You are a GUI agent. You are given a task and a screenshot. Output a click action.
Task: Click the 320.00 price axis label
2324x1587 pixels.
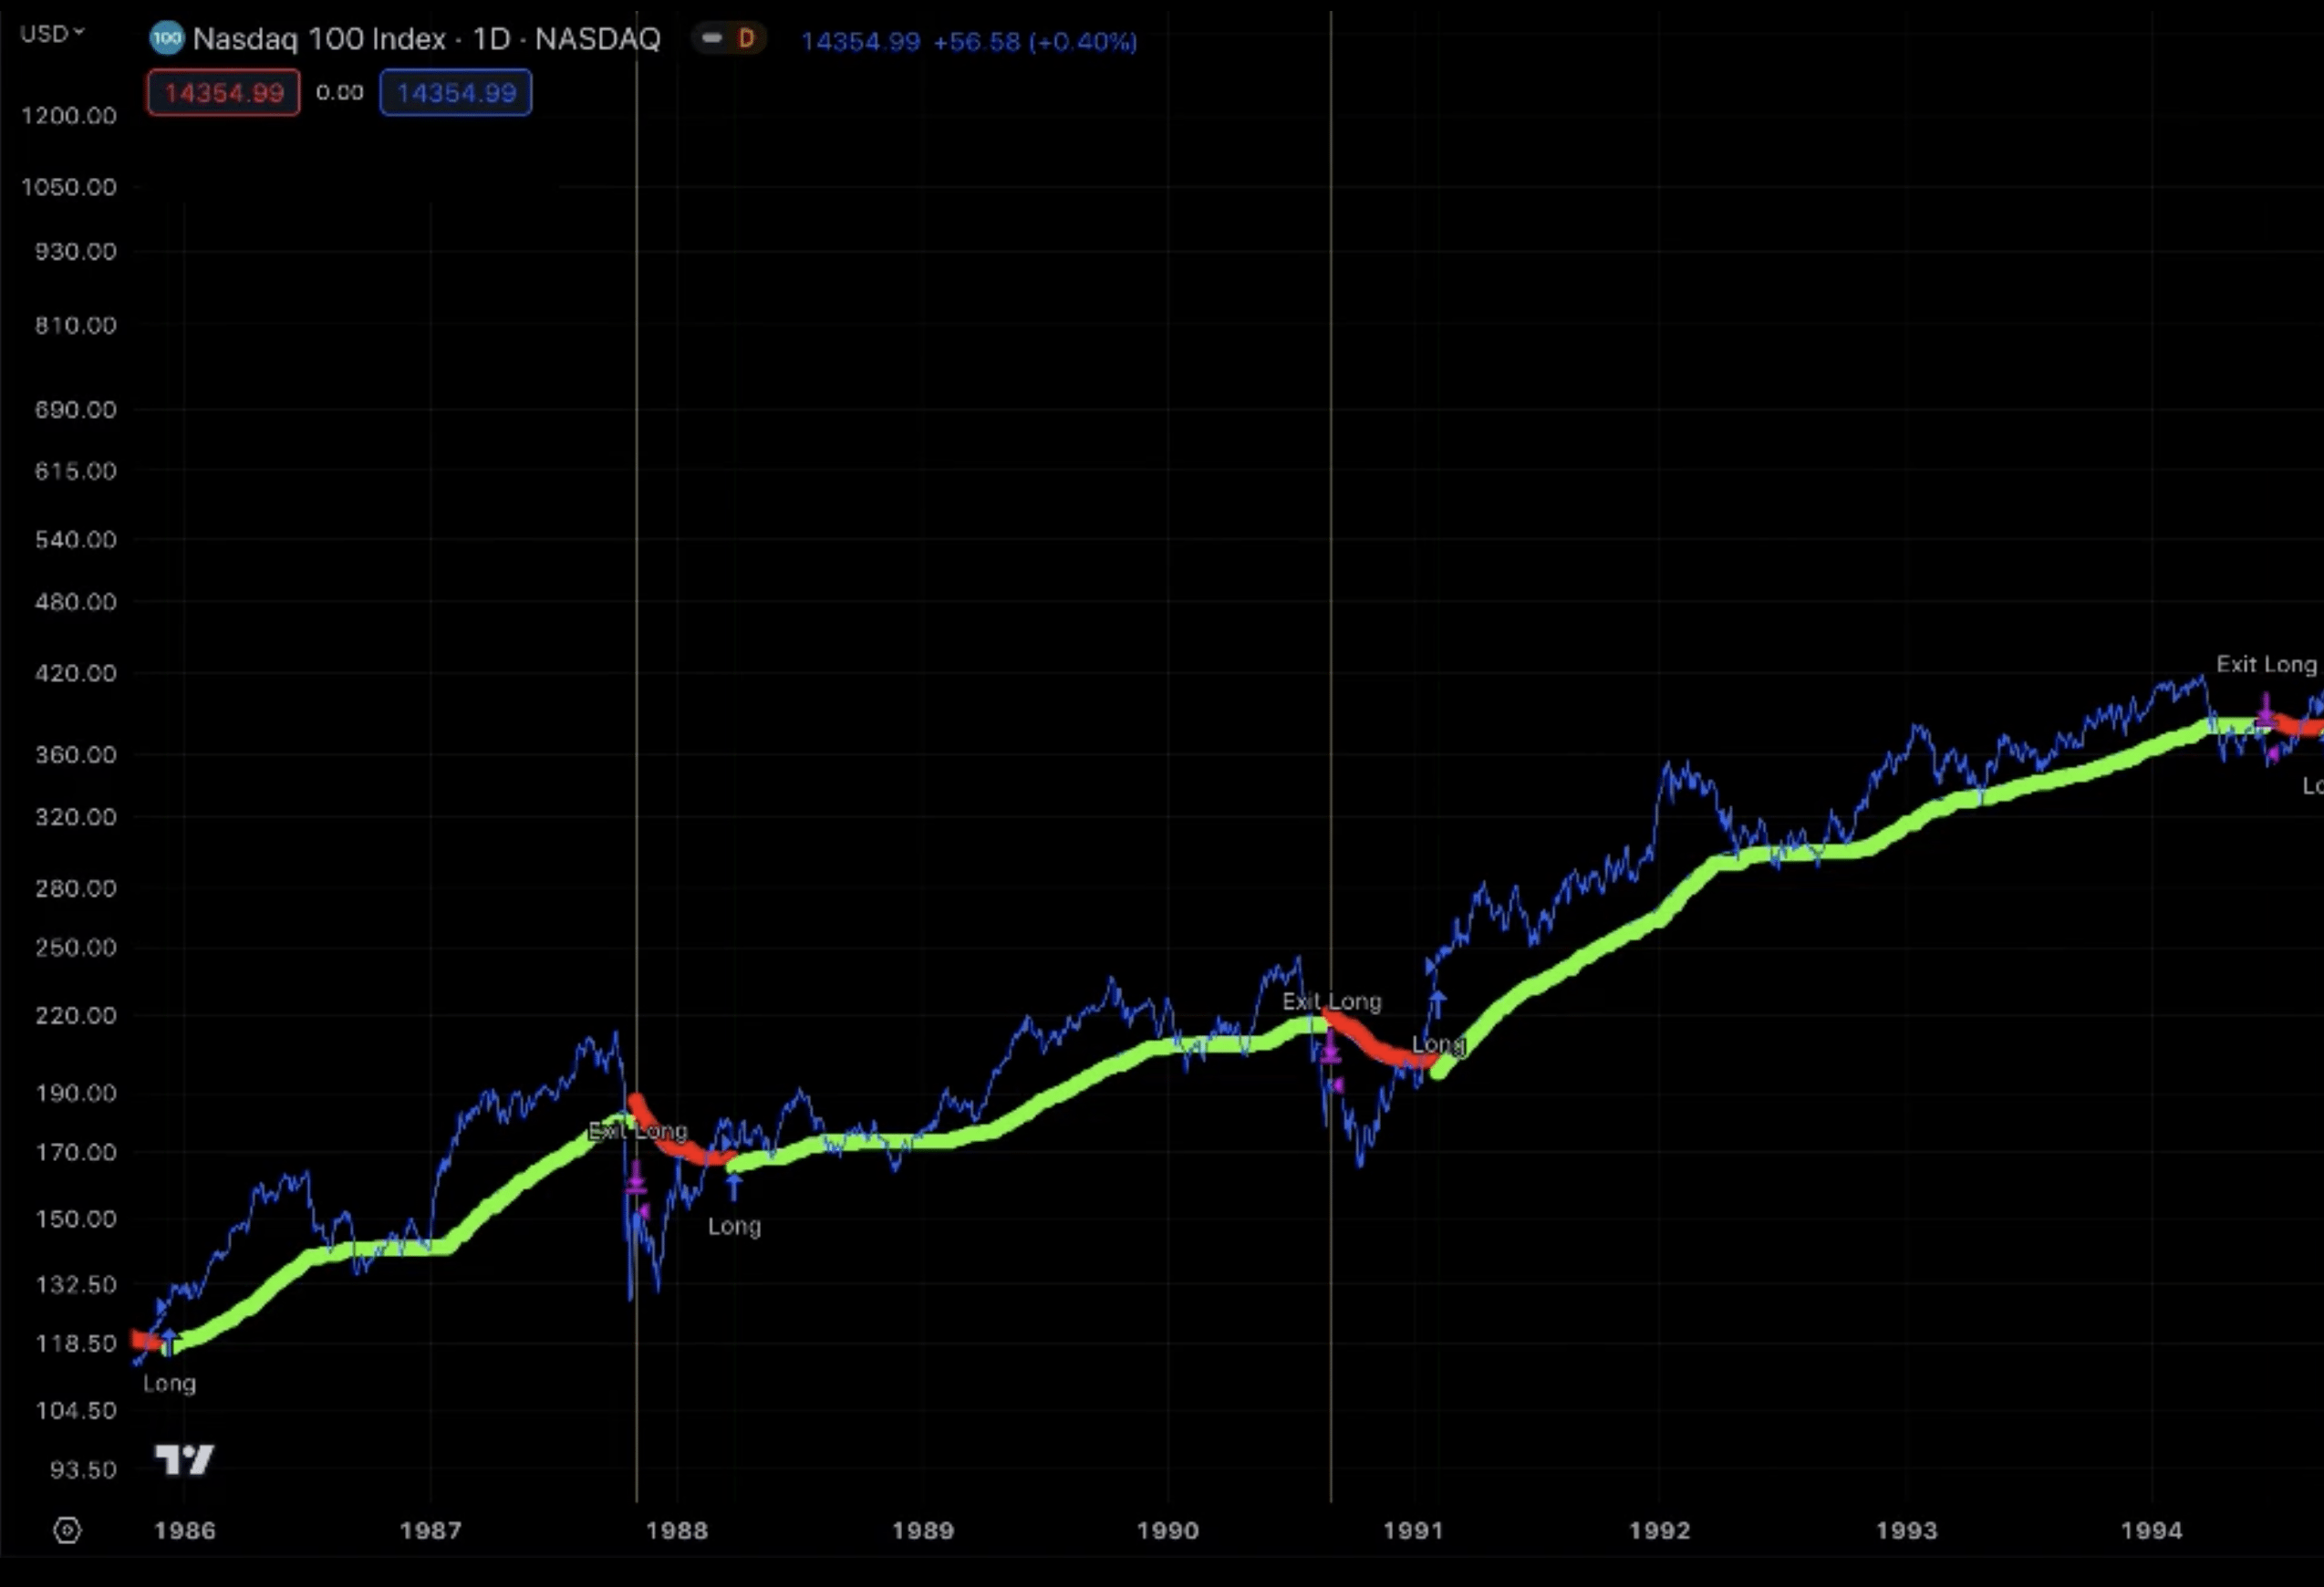coord(76,817)
